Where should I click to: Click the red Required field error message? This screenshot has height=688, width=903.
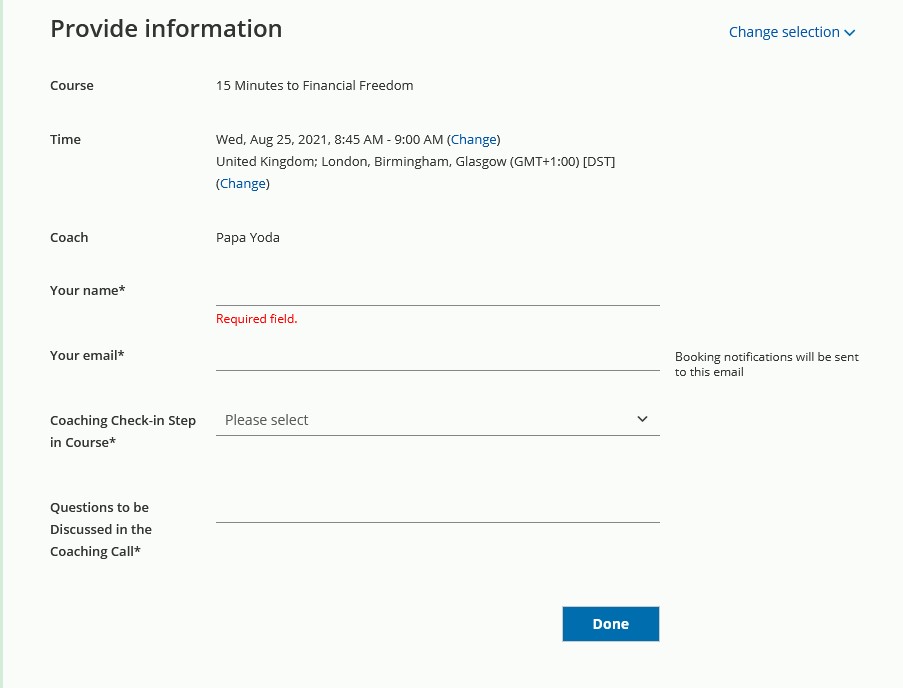pos(257,319)
